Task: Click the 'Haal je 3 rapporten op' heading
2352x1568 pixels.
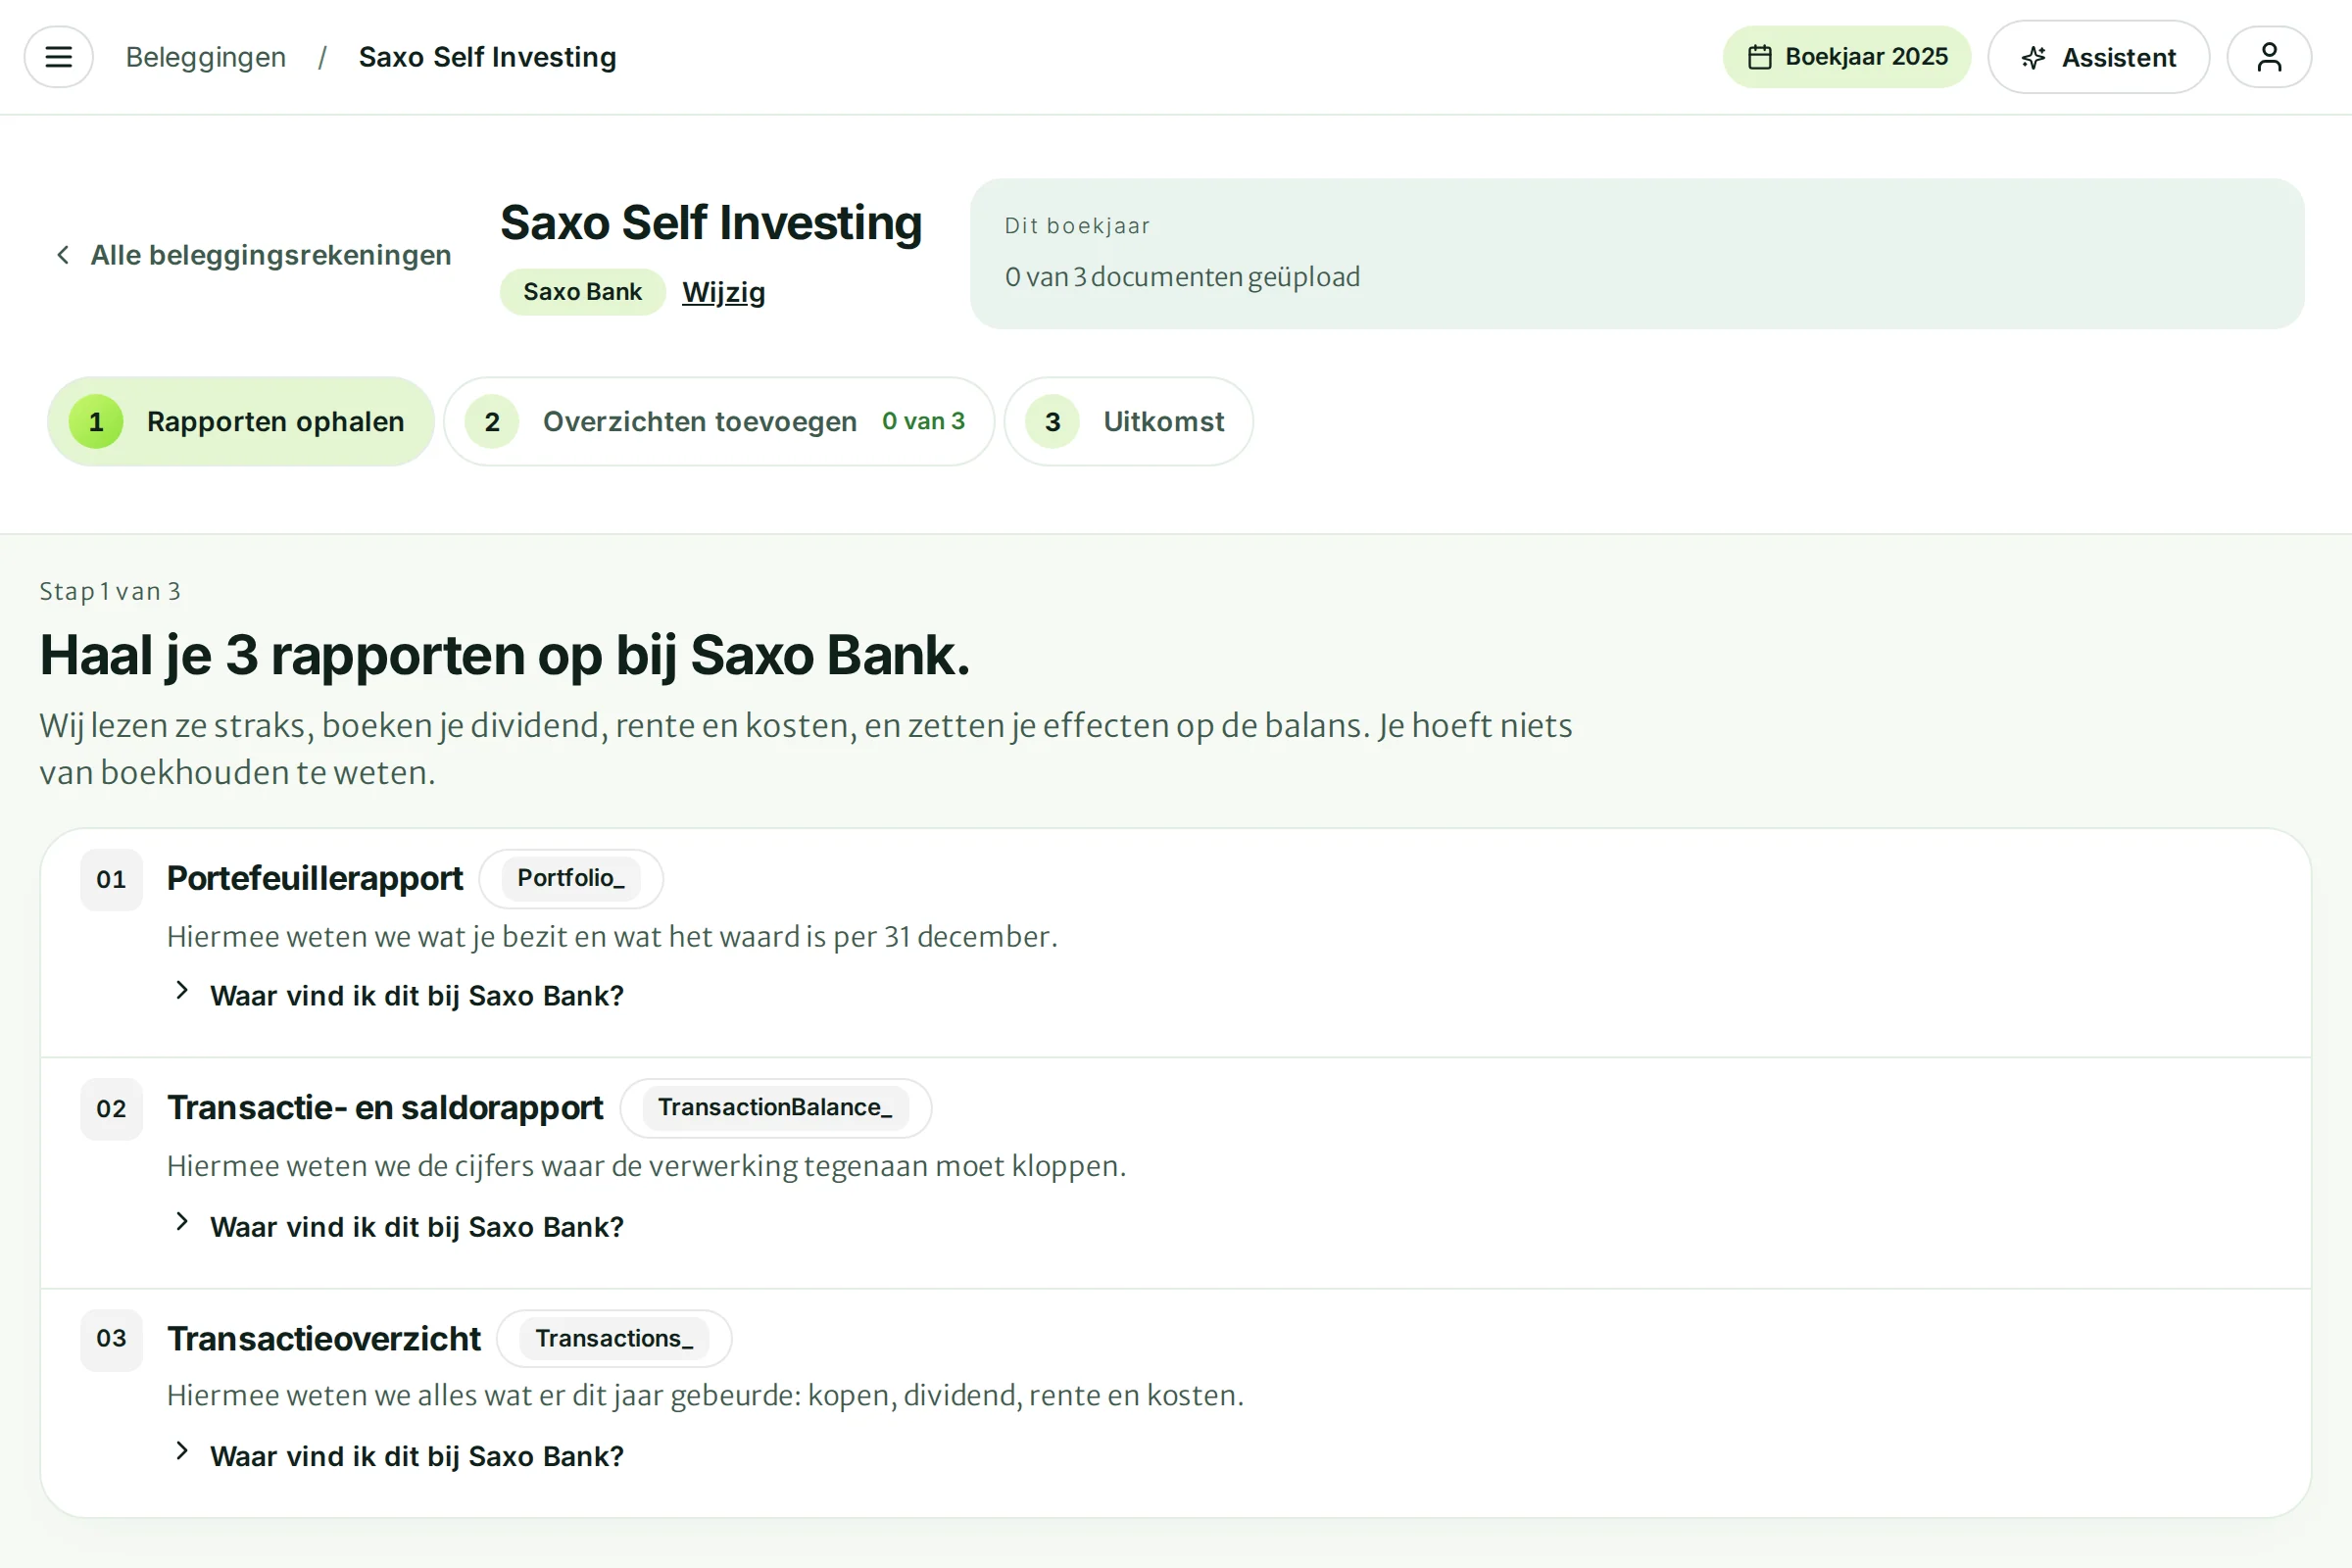Action: pyautogui.click(x=505, y=655)
